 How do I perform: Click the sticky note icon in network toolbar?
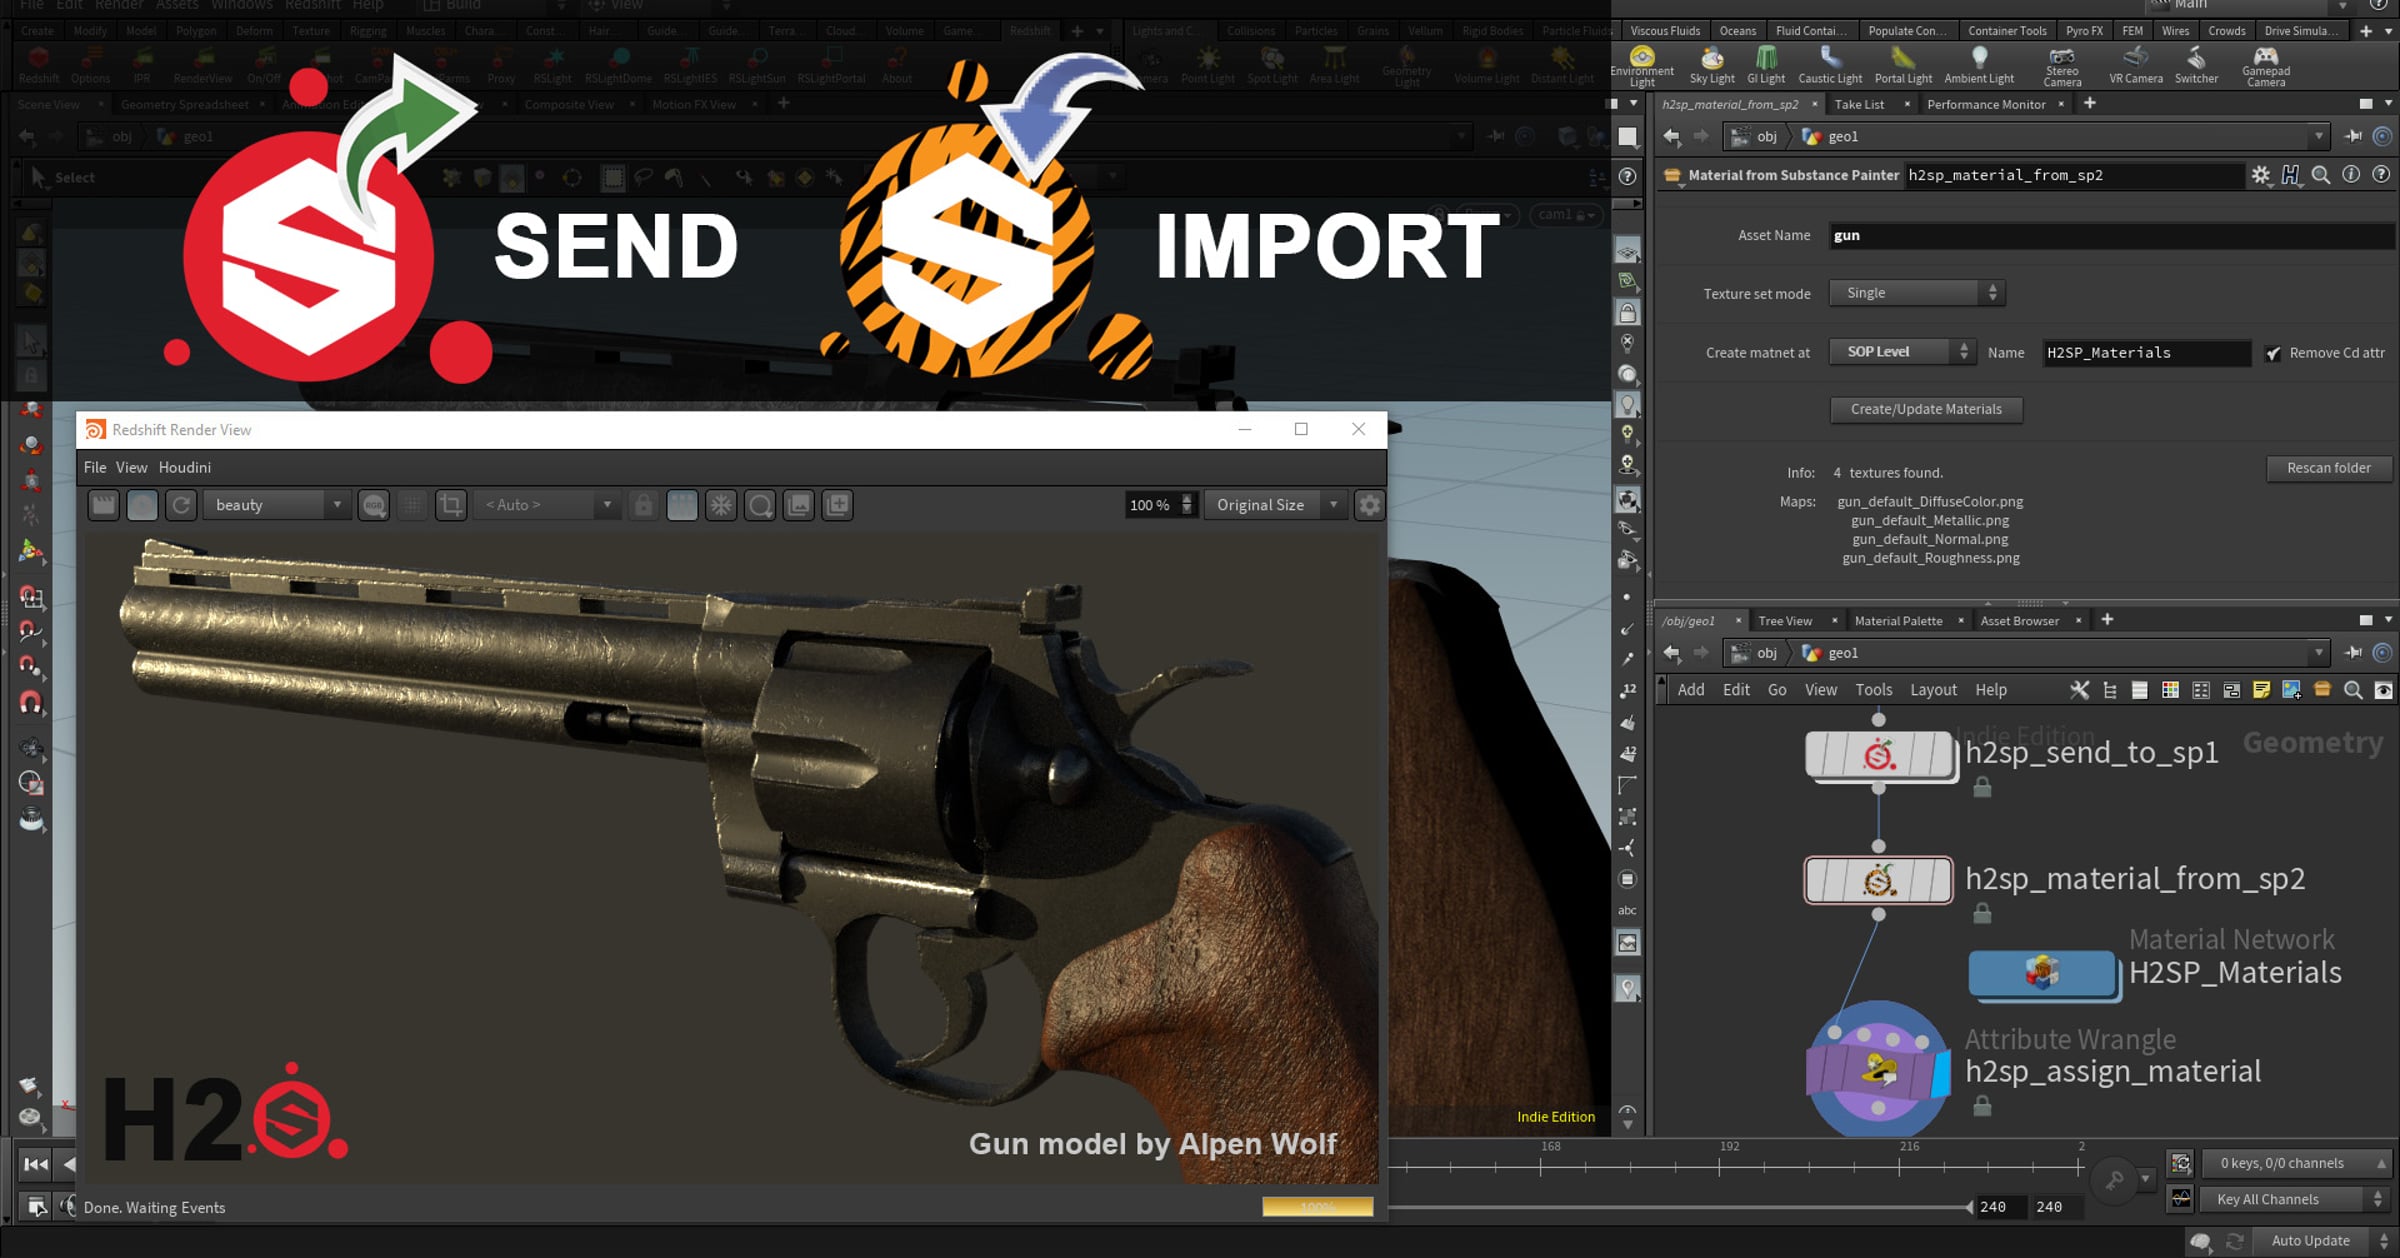click(2261, 690)
